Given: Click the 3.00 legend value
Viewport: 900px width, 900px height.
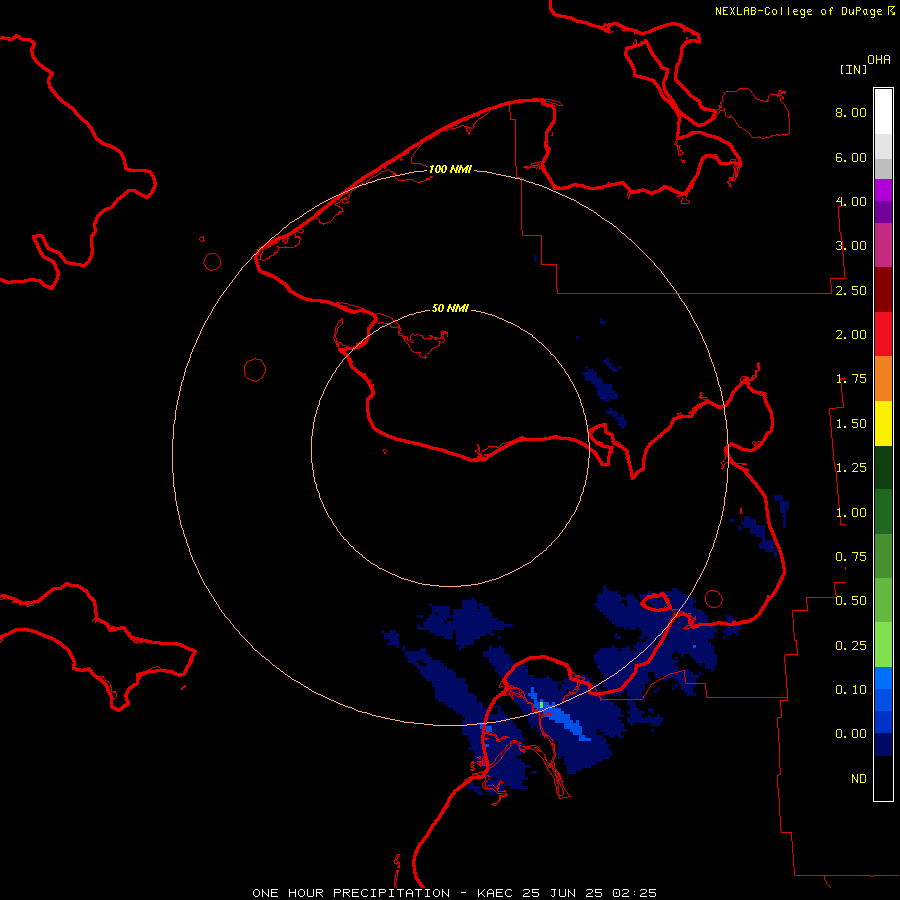Looking at the screenshot, I should coord(851,246).
